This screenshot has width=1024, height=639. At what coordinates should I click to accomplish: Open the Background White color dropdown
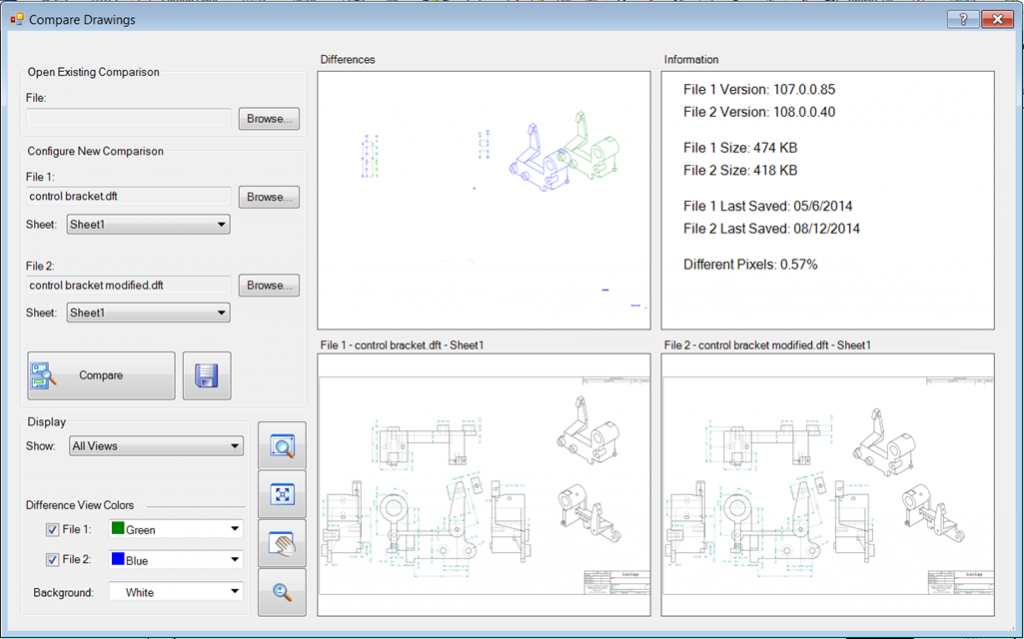click(176, 592)
